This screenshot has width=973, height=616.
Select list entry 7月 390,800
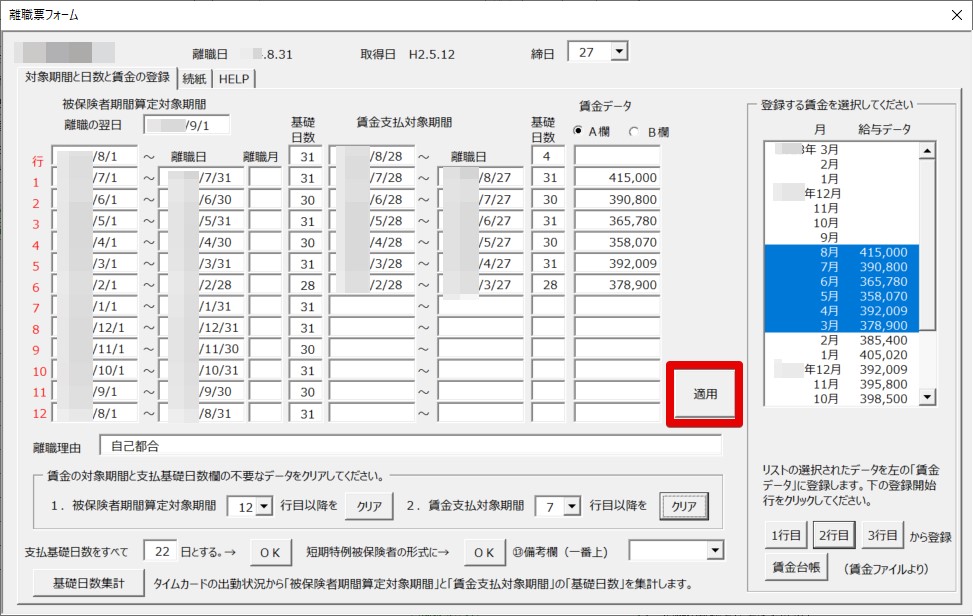tap(841, 267)
